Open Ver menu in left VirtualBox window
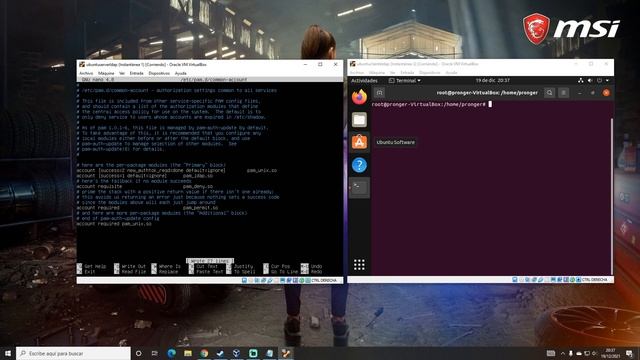The image size is (640, 360). pyautogui.click(x=122, y=73)
